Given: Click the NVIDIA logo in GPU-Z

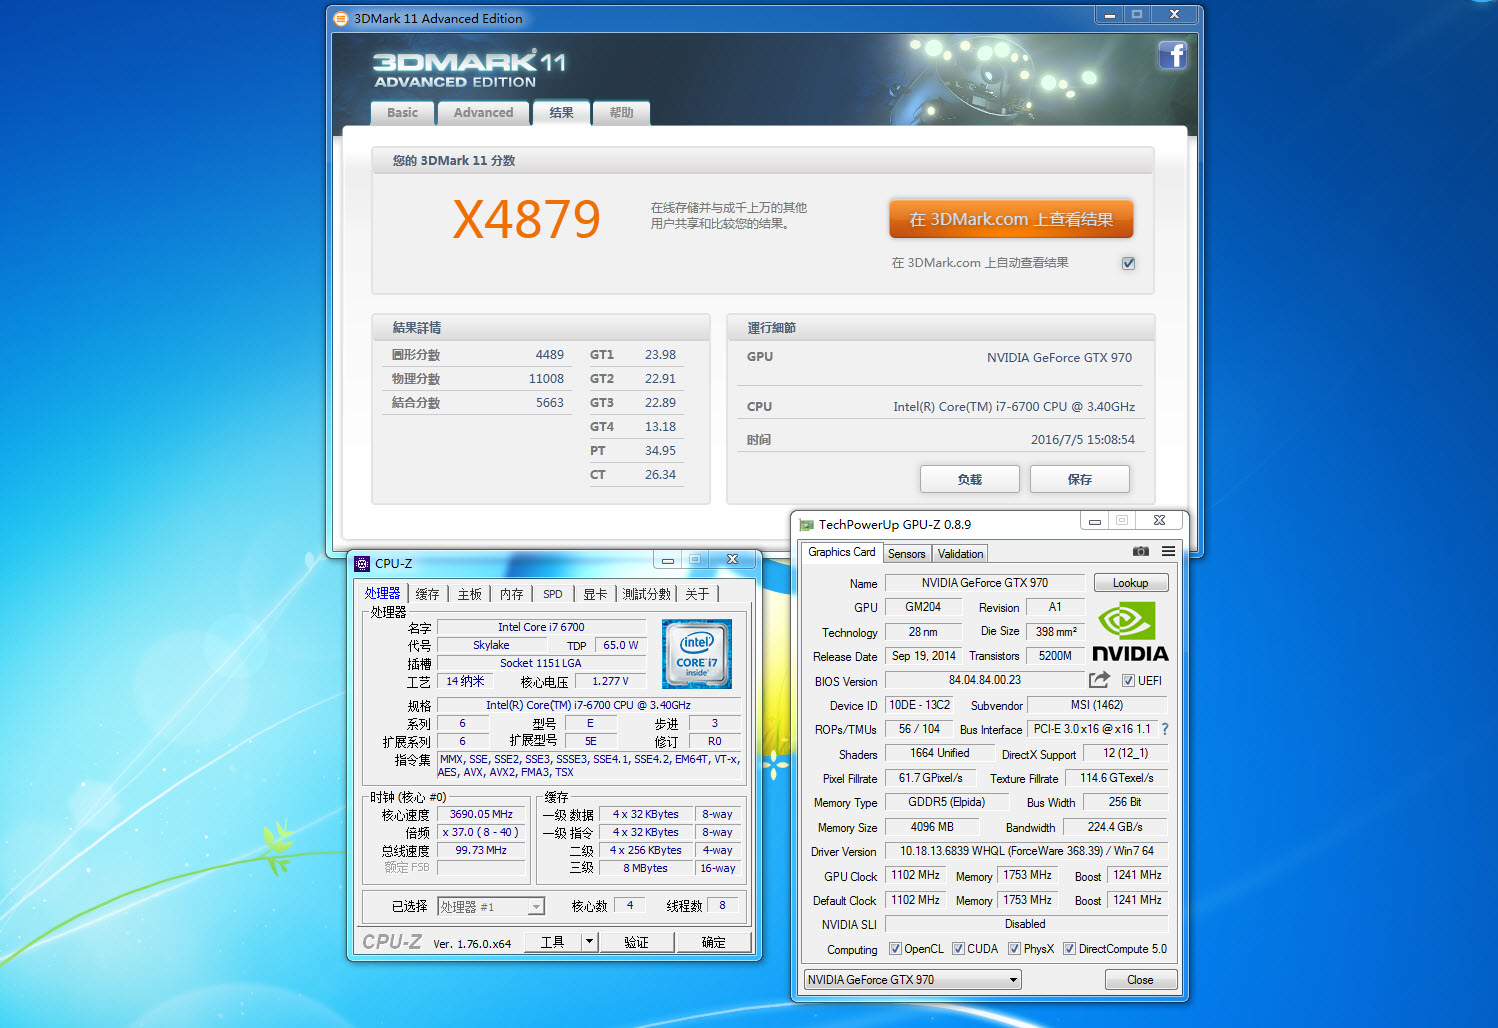Looking at the screenshot, I should click(x=1130, y=631).
